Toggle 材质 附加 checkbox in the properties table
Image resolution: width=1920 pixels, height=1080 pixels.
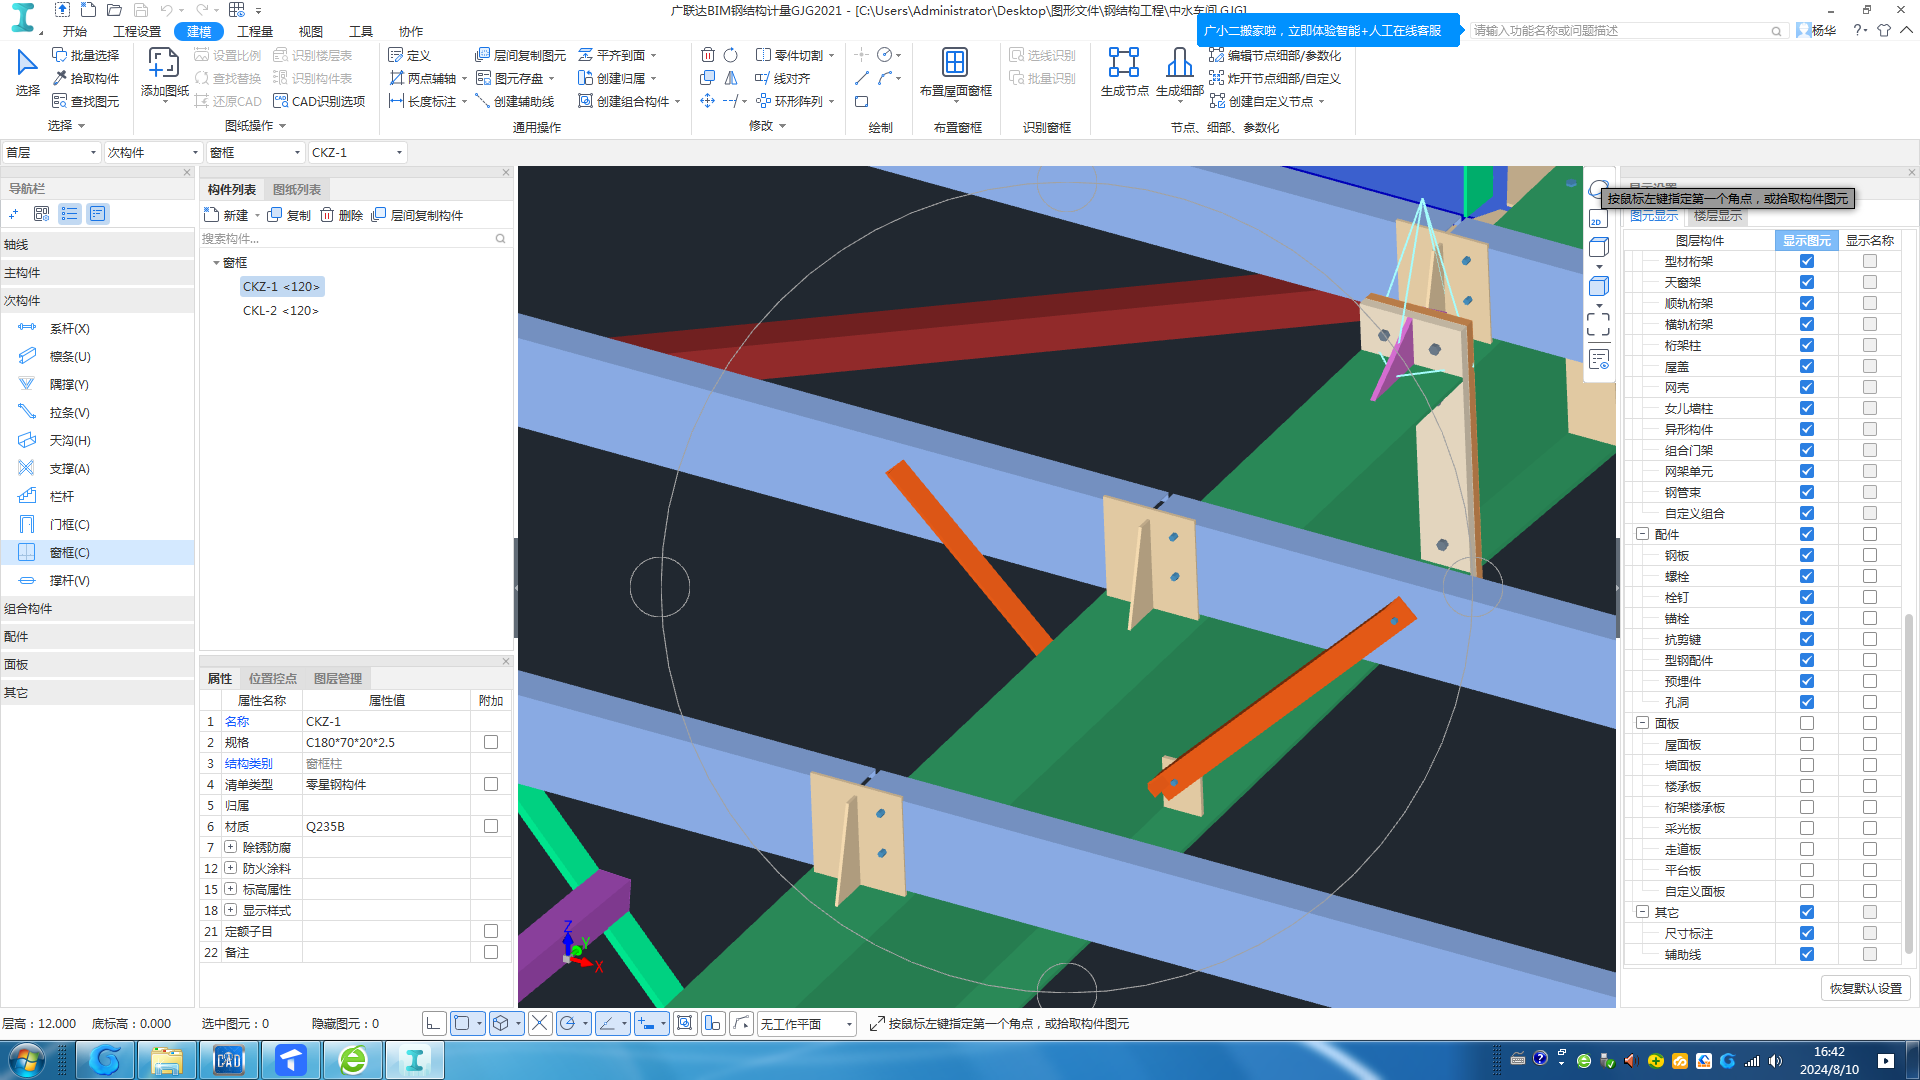tap(491, 826)
